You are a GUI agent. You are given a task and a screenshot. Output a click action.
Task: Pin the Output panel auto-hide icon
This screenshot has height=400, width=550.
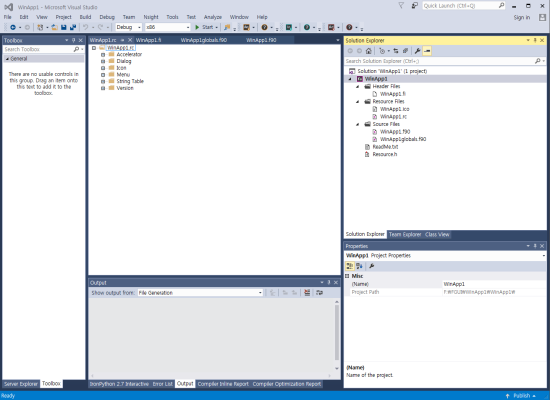(329, 282)
